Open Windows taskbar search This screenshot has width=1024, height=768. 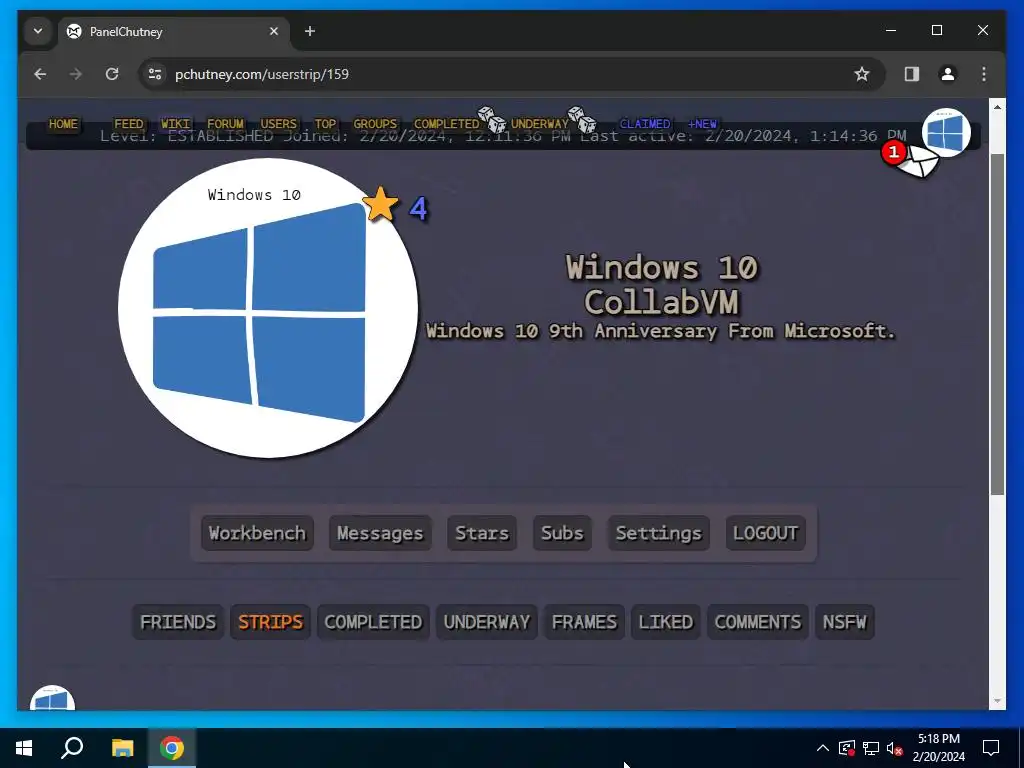[72, 748]
